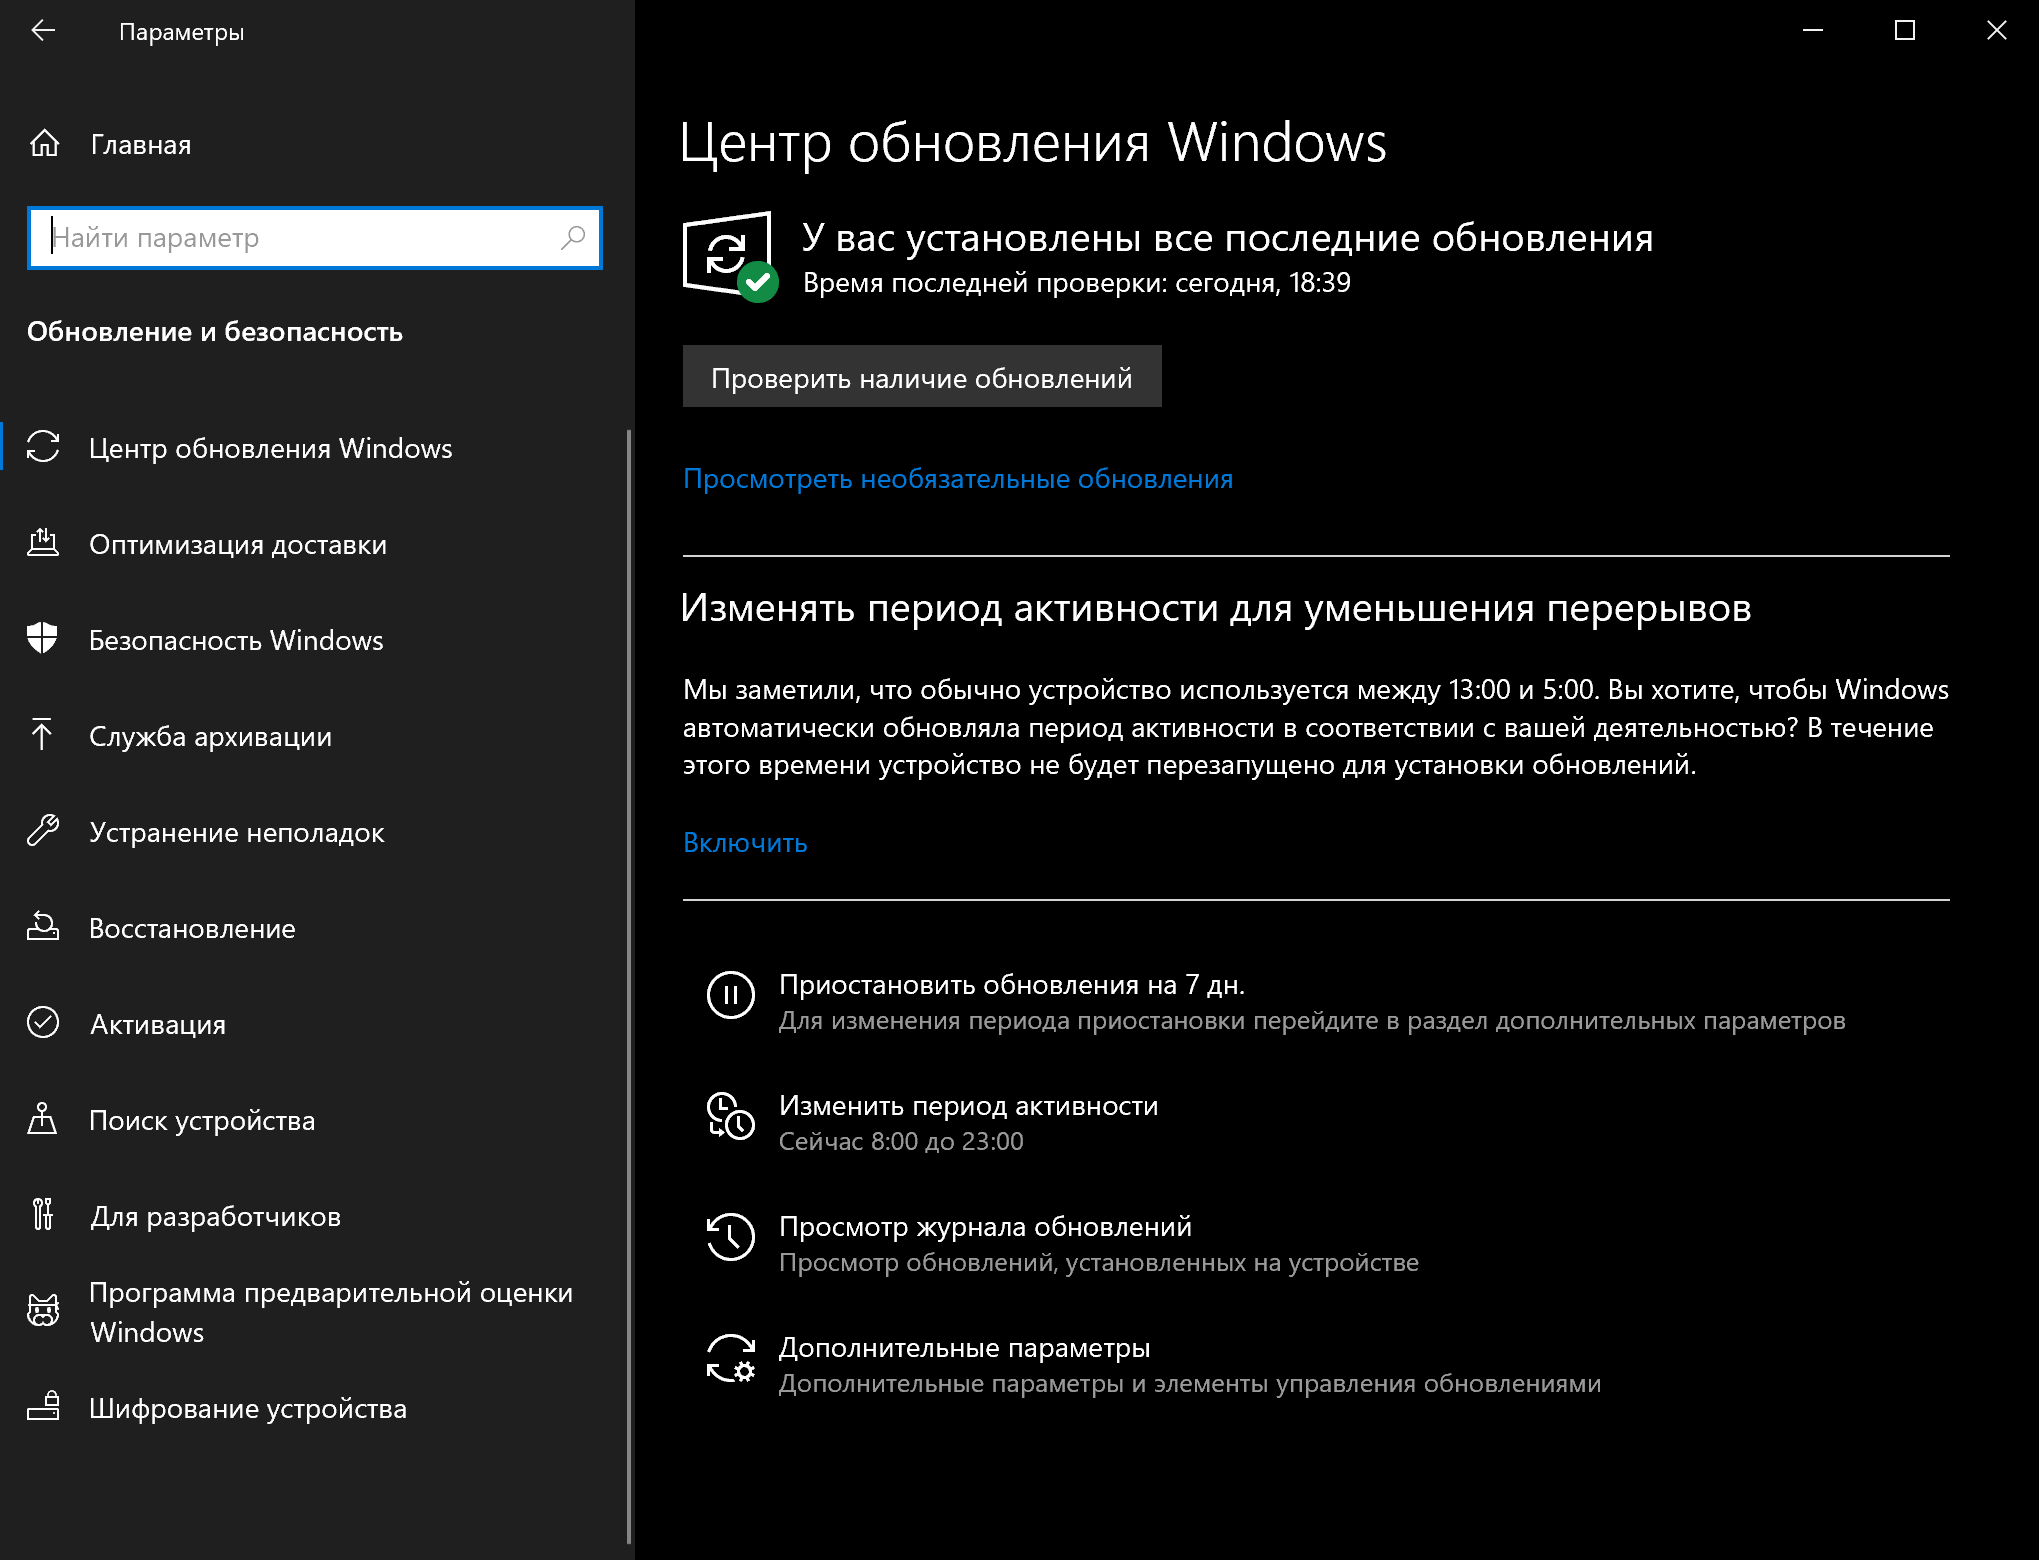This screenshot has width=2039, height=1560.
Task: Select Восстановление in sidebar
Action: click(x=192, y=928)
